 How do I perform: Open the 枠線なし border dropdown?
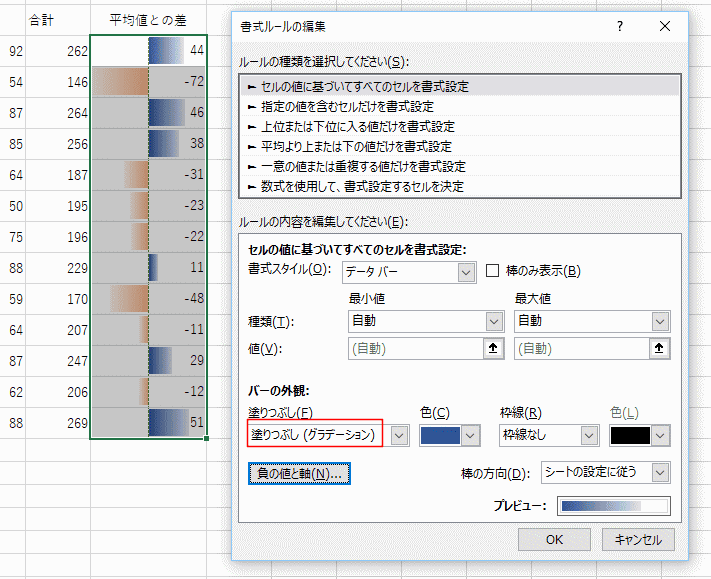[x=549, y=435]
